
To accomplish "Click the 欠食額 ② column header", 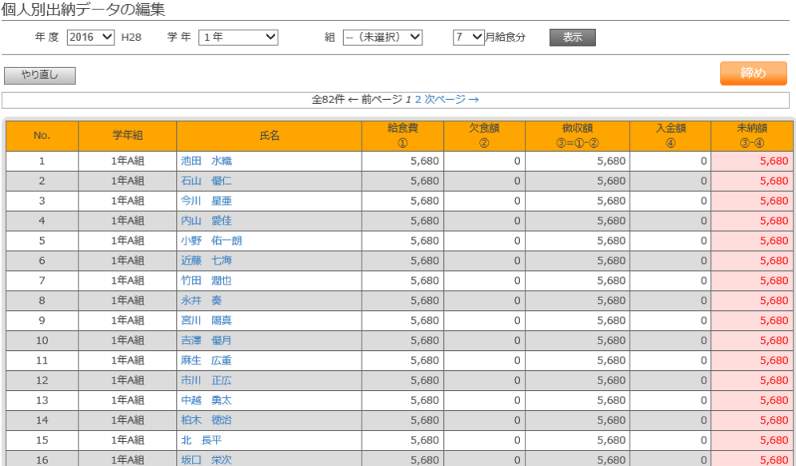I will tap(484, 136).
